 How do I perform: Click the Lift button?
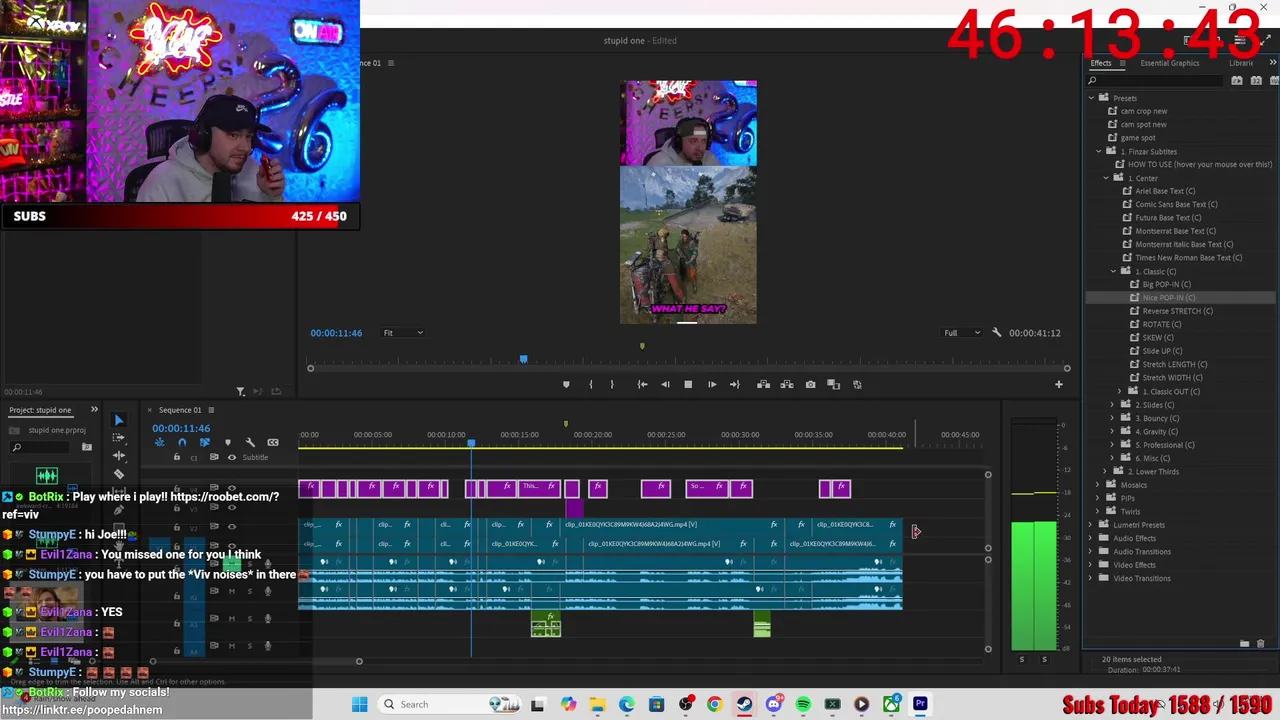coord(763,384)
